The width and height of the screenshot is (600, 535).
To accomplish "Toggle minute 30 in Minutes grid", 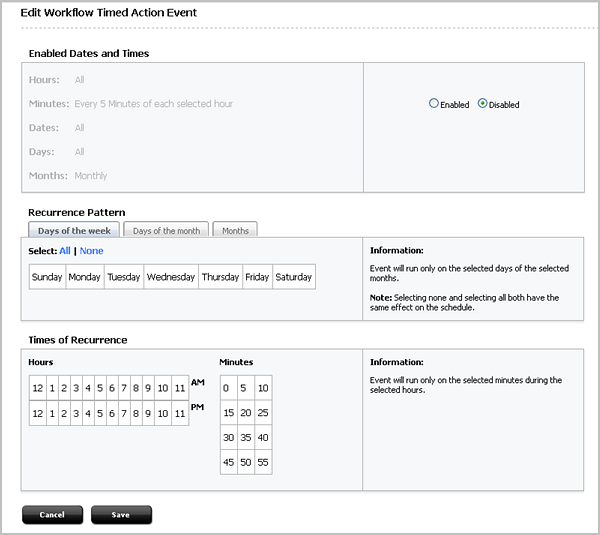I will [x=228, y=437].
